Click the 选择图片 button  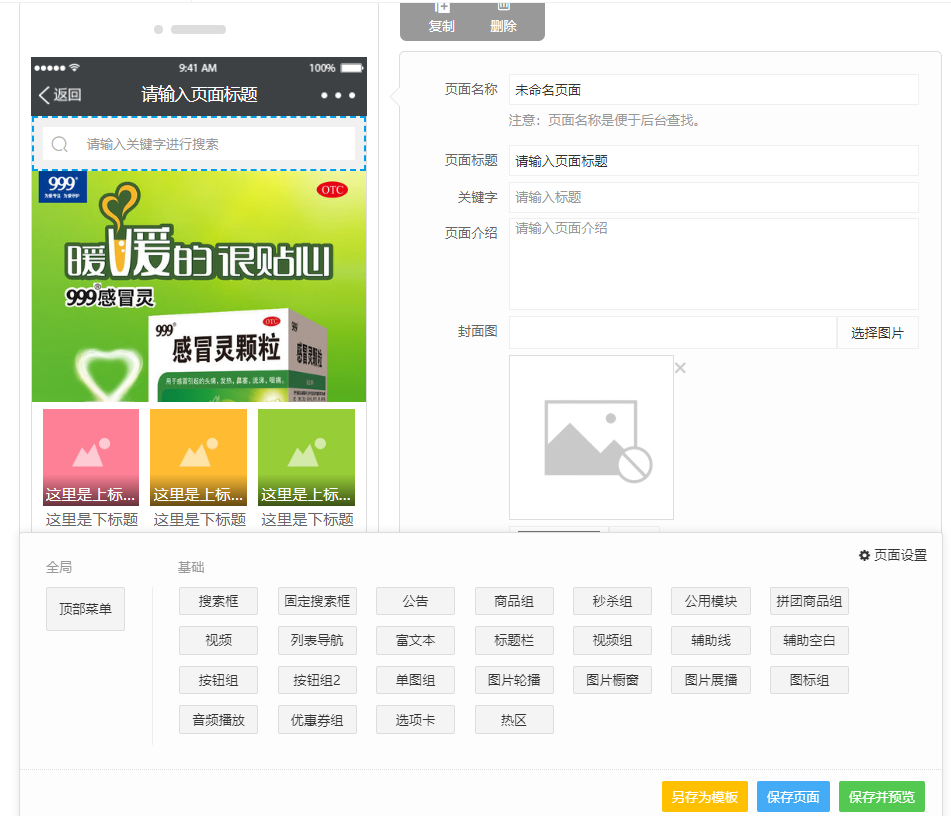click(878, 332)
